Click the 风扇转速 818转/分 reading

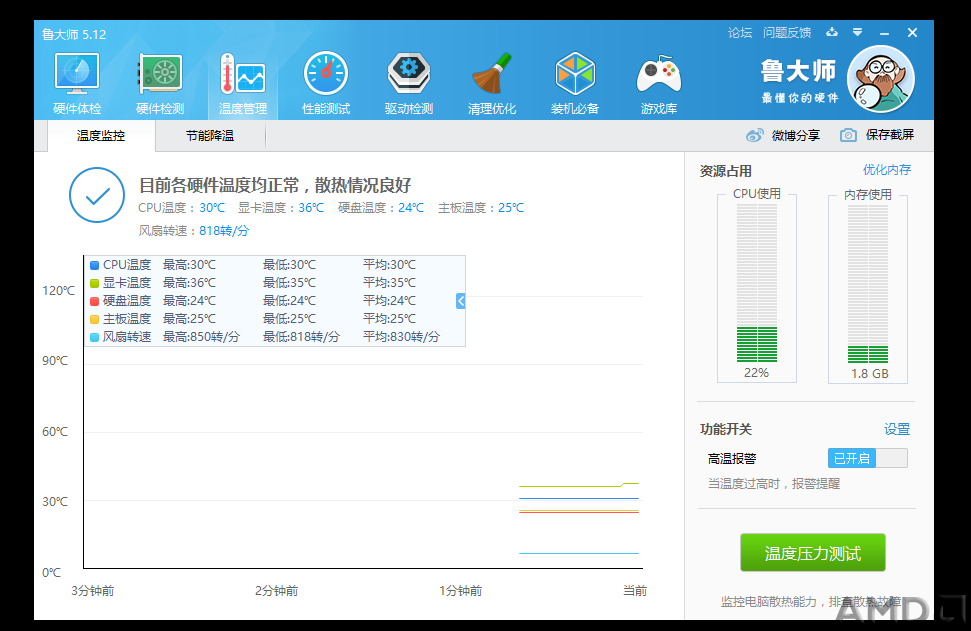pos(194,231)
